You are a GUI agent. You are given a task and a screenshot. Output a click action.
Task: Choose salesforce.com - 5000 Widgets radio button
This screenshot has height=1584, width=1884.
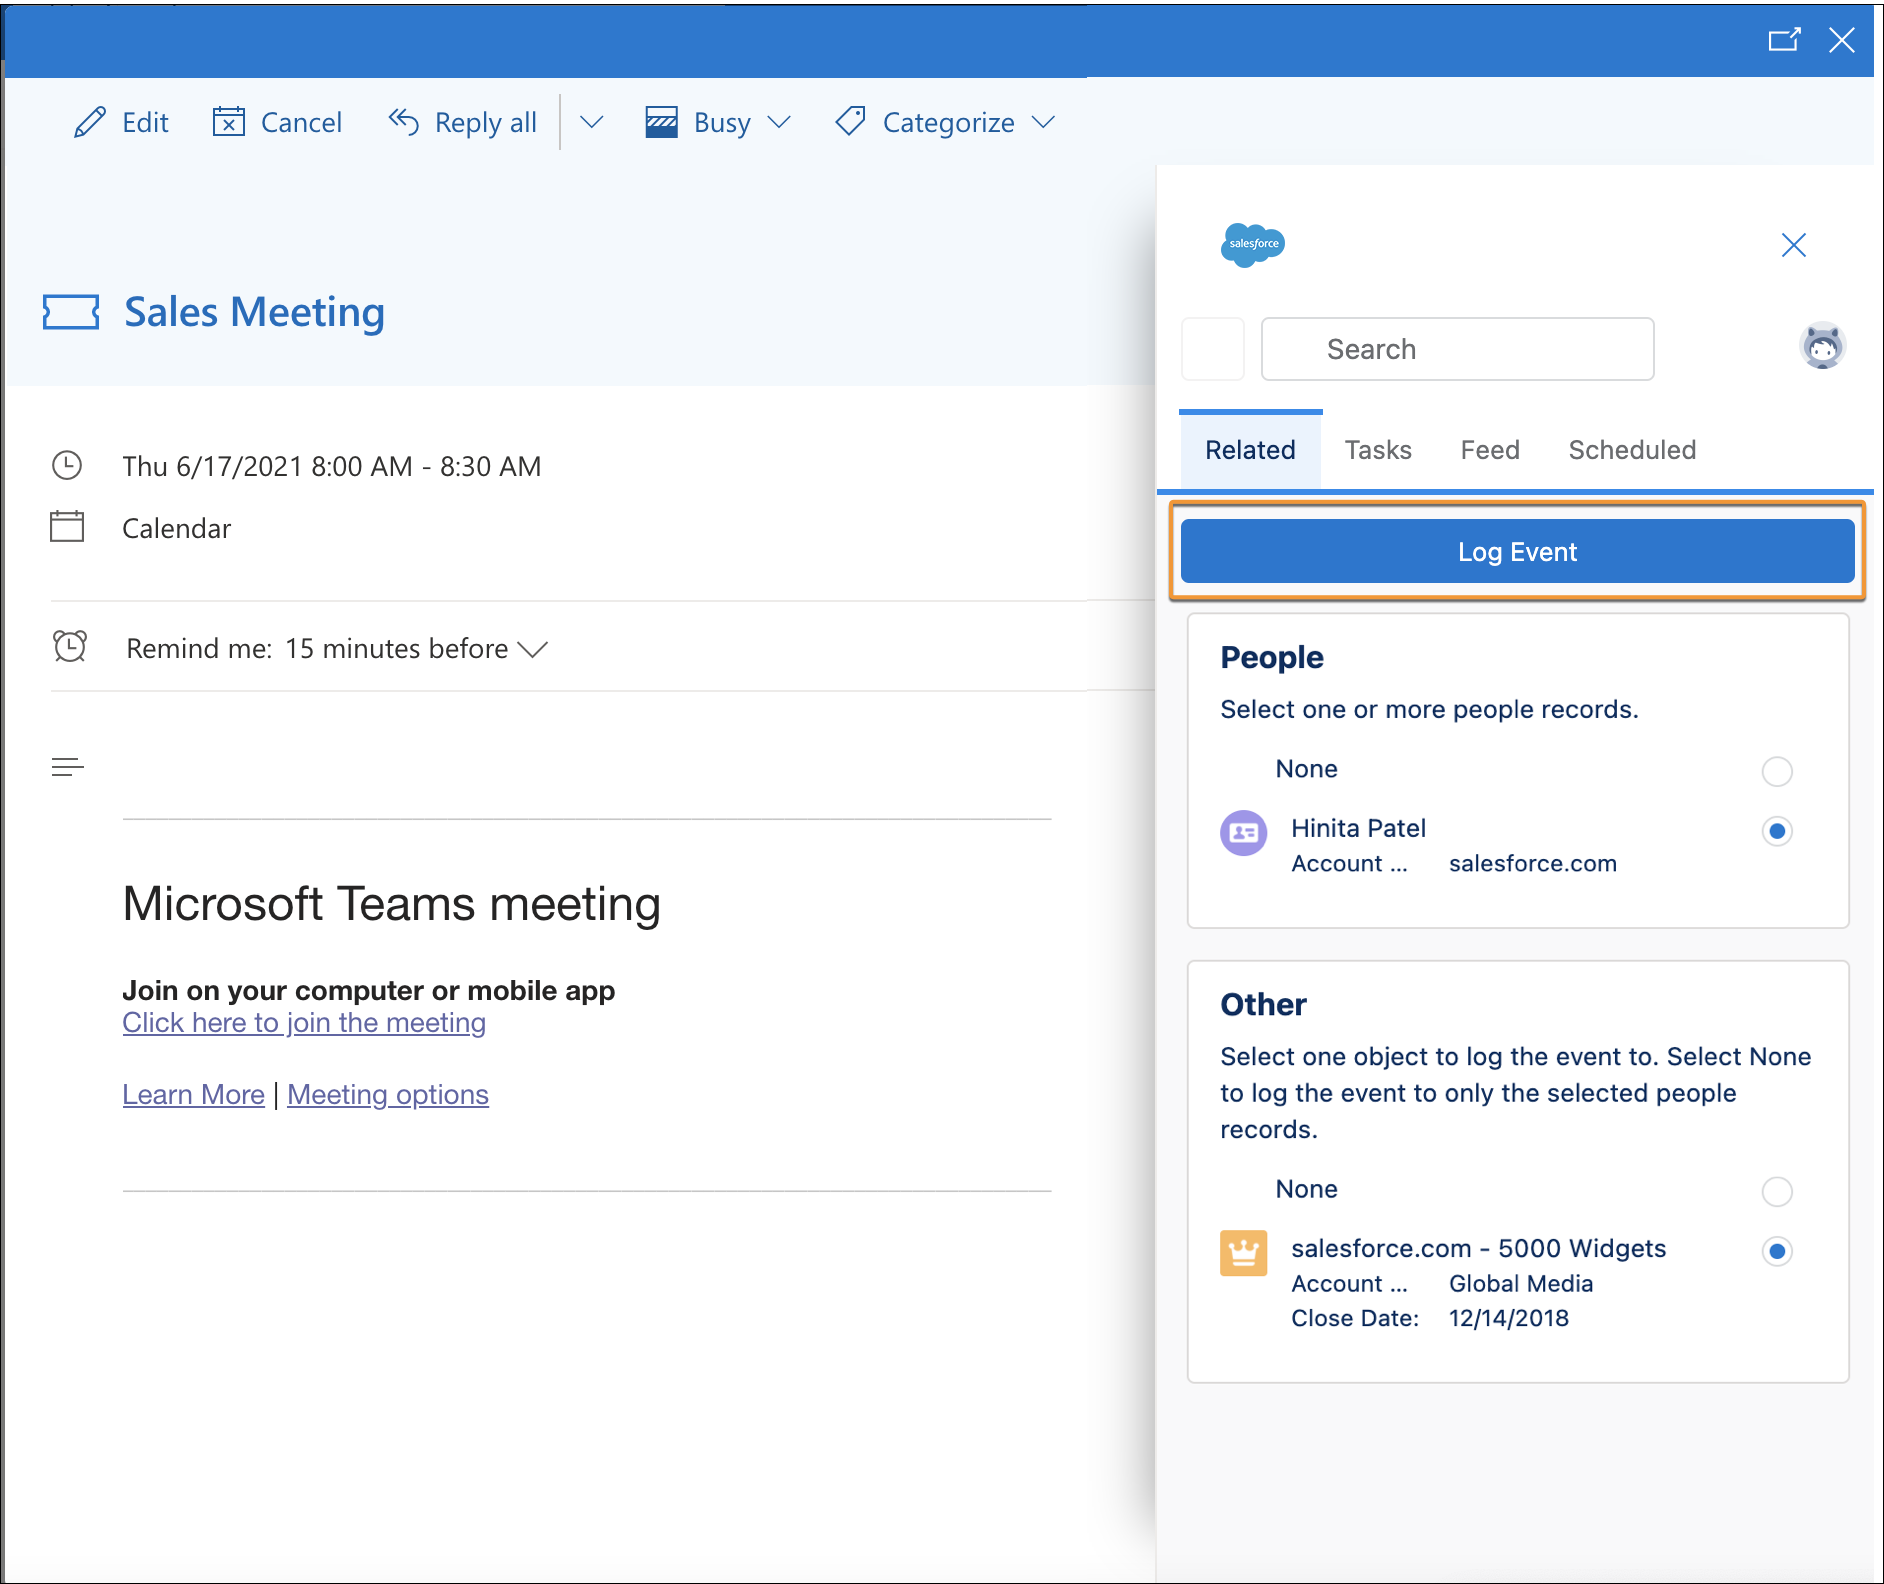pos(1776,1251)
